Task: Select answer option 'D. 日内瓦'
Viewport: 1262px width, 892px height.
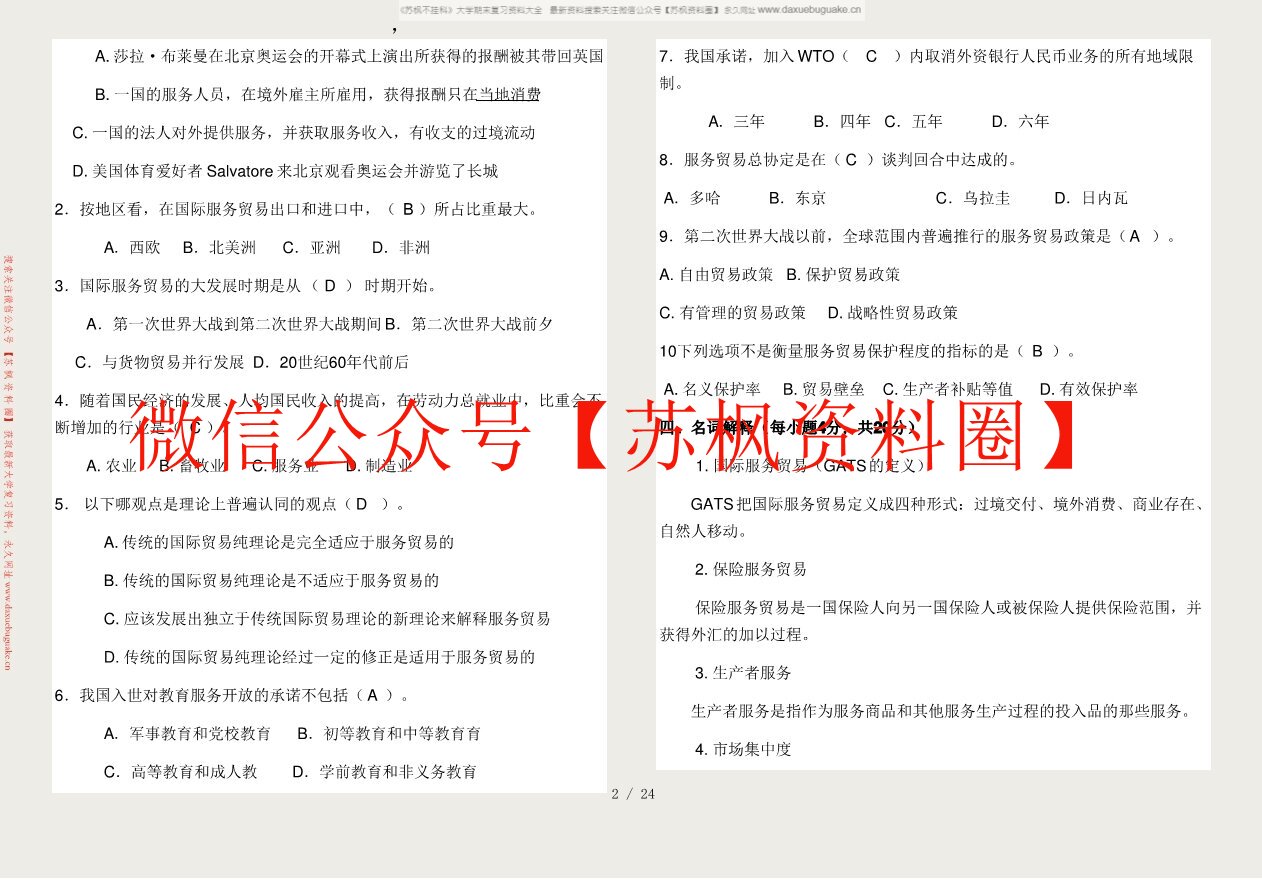Action: 1091,198
